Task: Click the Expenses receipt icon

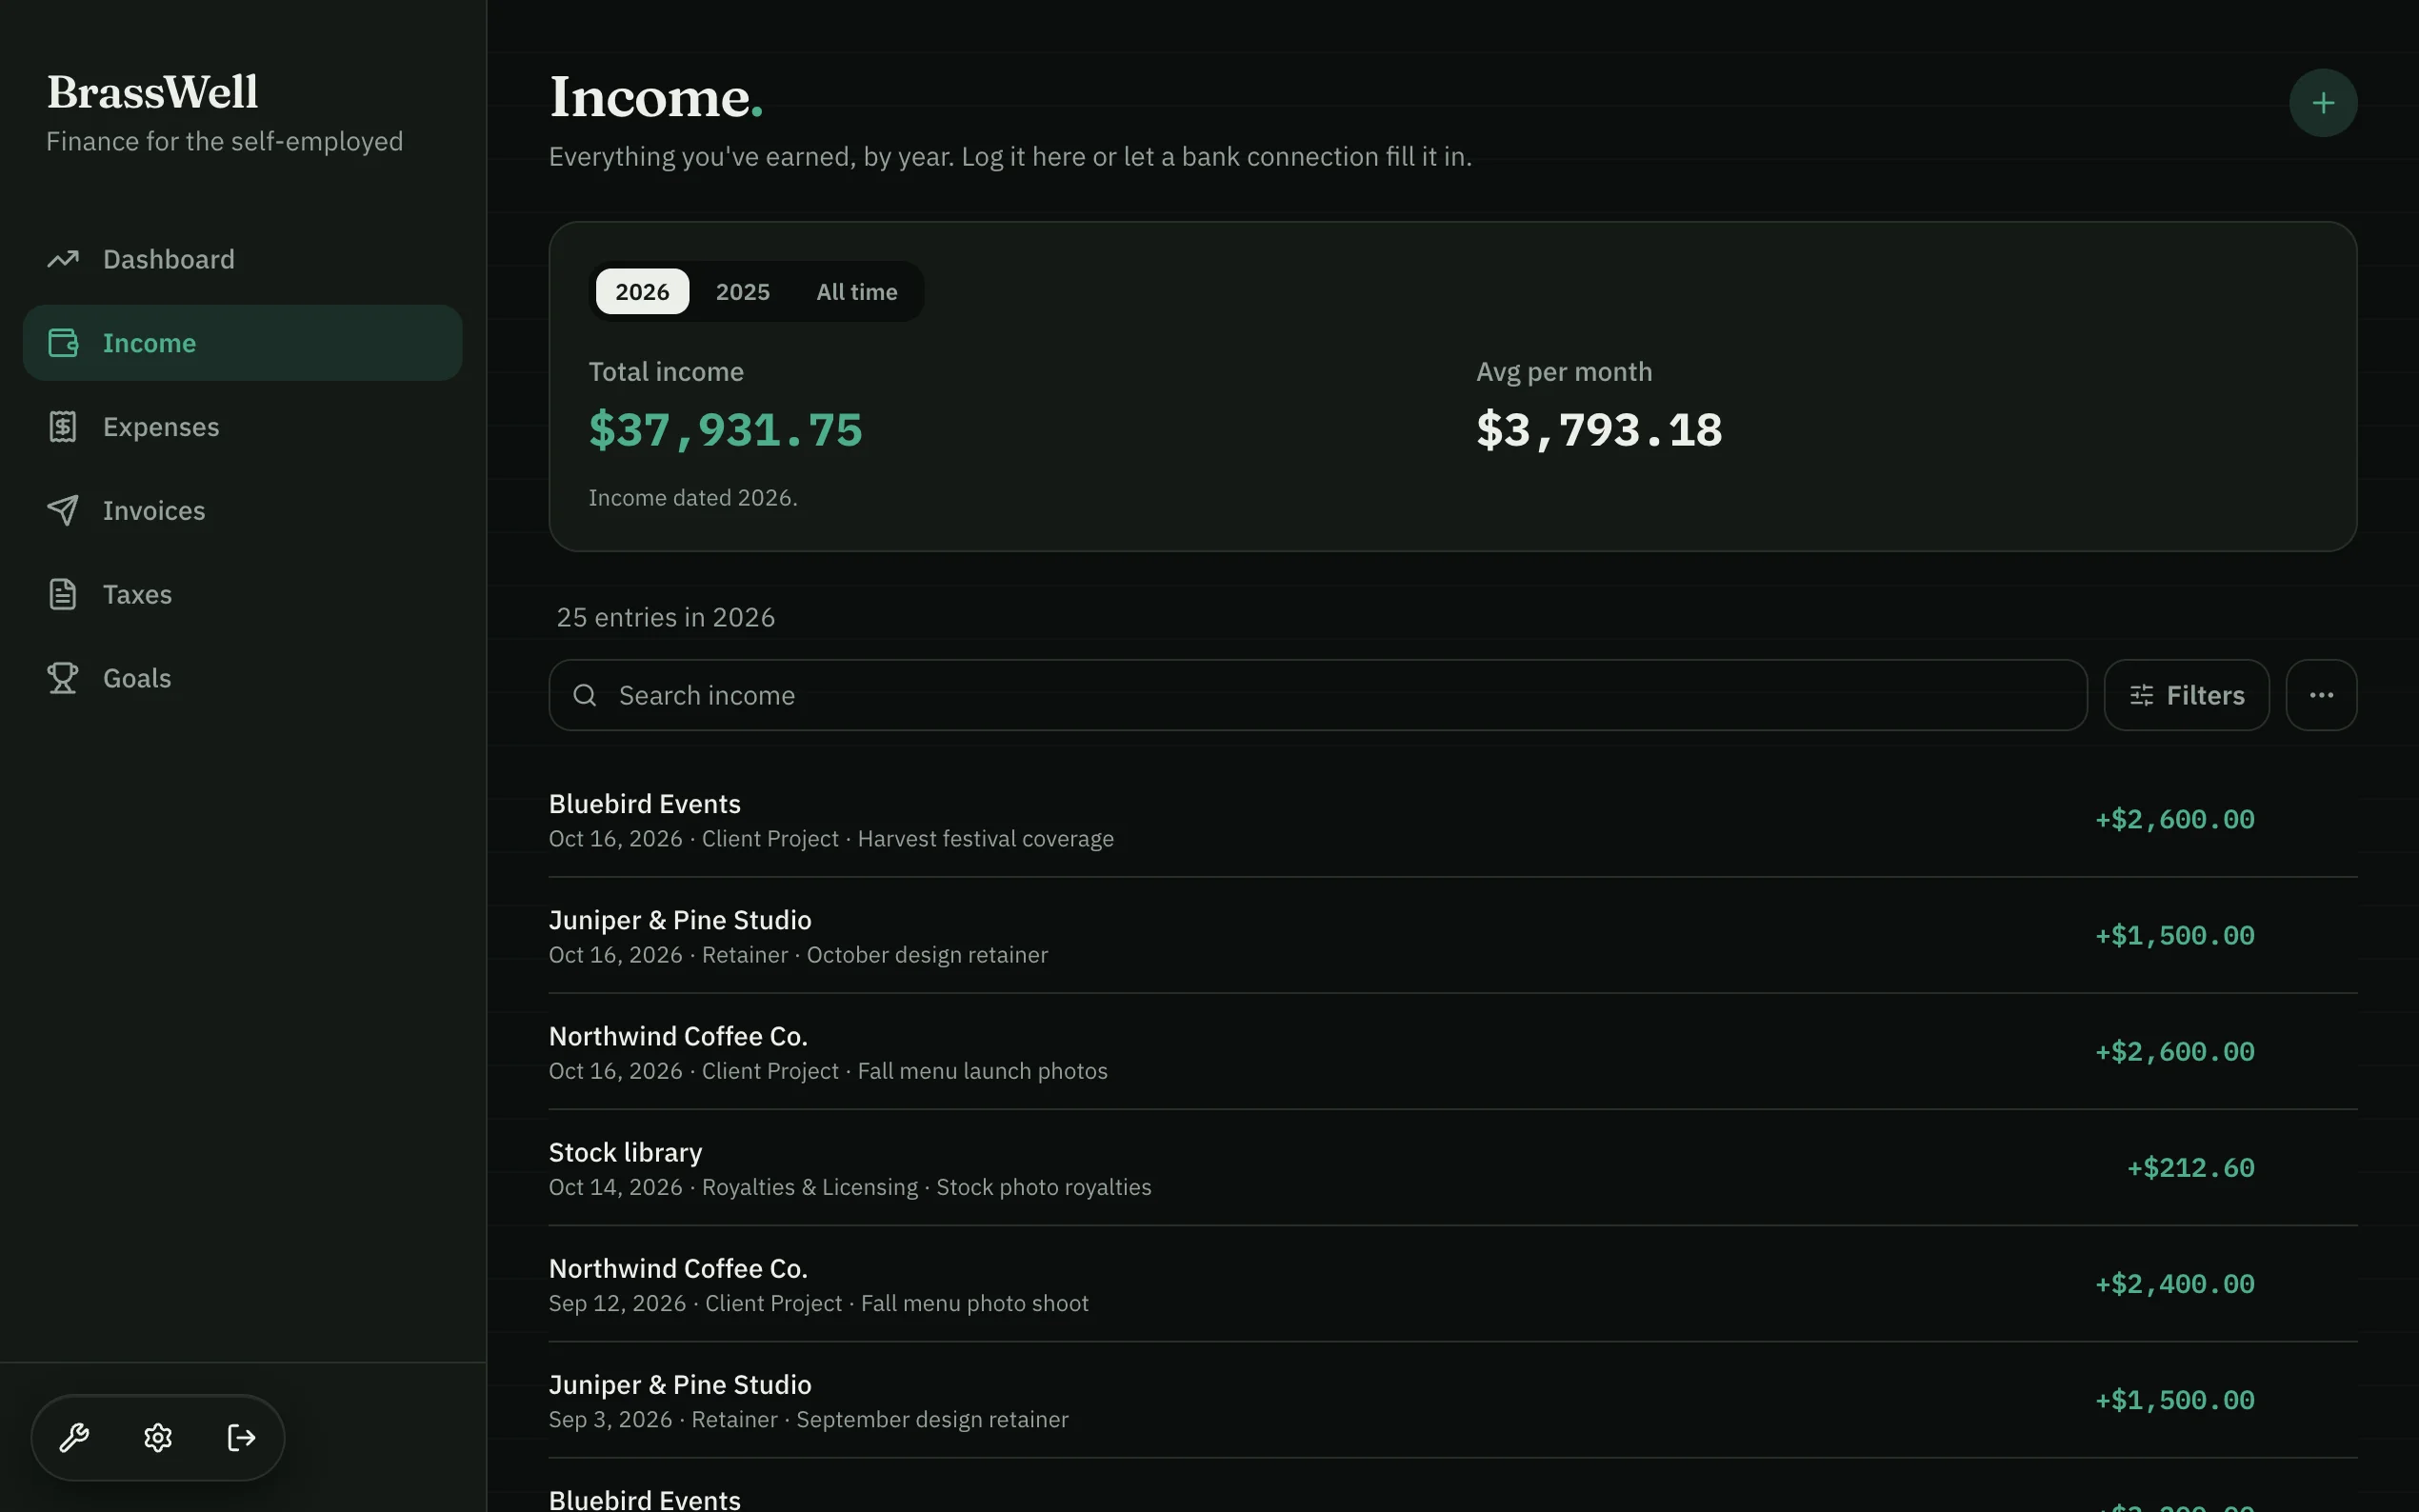Action: [x=63, y=427]
